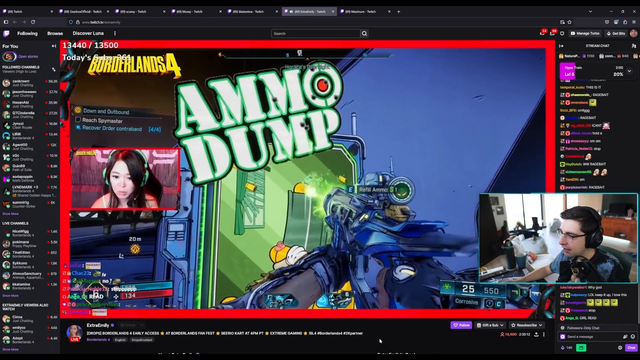Open the chat settings gear icon
The height and width of the screenshot is (360, 640).
(620, 348)
